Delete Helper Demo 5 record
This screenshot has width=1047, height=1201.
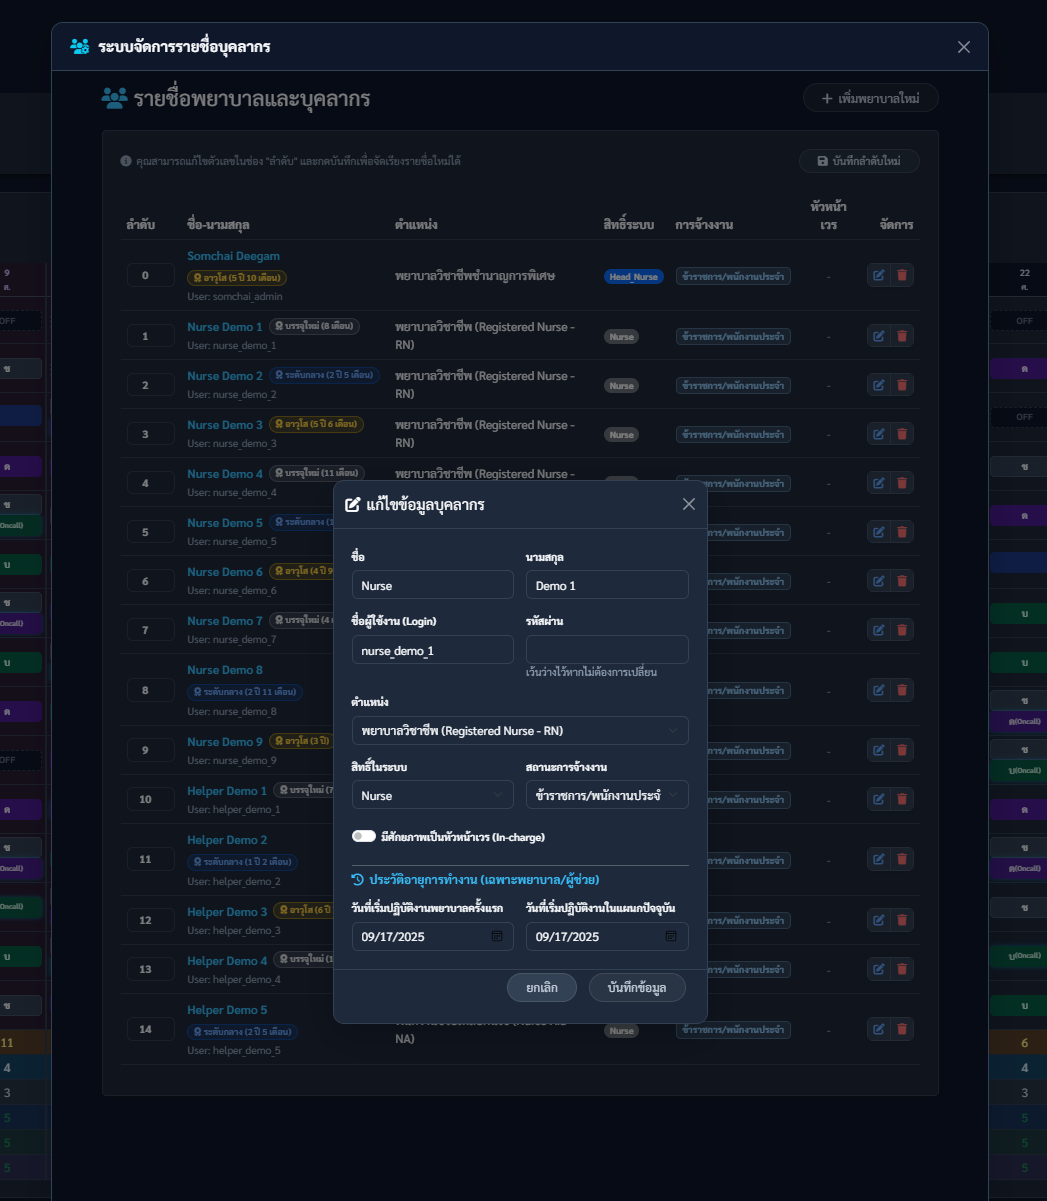902,1029
